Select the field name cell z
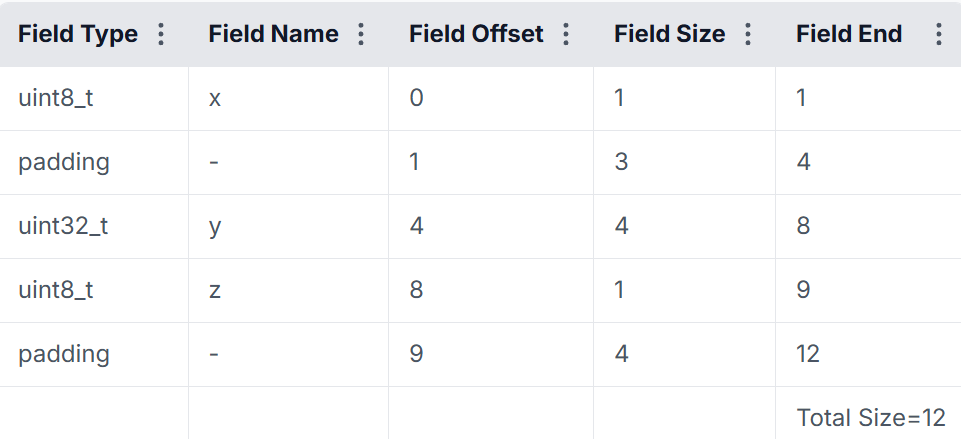 [x=289, y=291]
